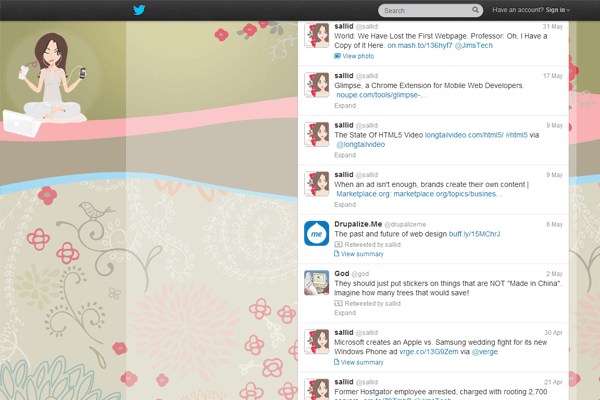This screenshot has width=600, height=400.
Task: Open the longtailvideo.com/html5 link
Action: pos(464,135)
